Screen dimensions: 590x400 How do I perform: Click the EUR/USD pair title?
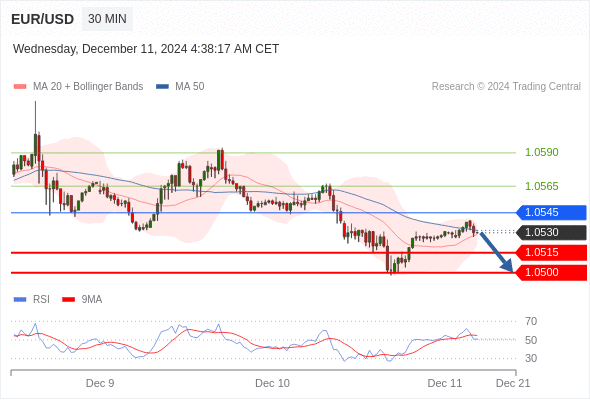[43, 19]
